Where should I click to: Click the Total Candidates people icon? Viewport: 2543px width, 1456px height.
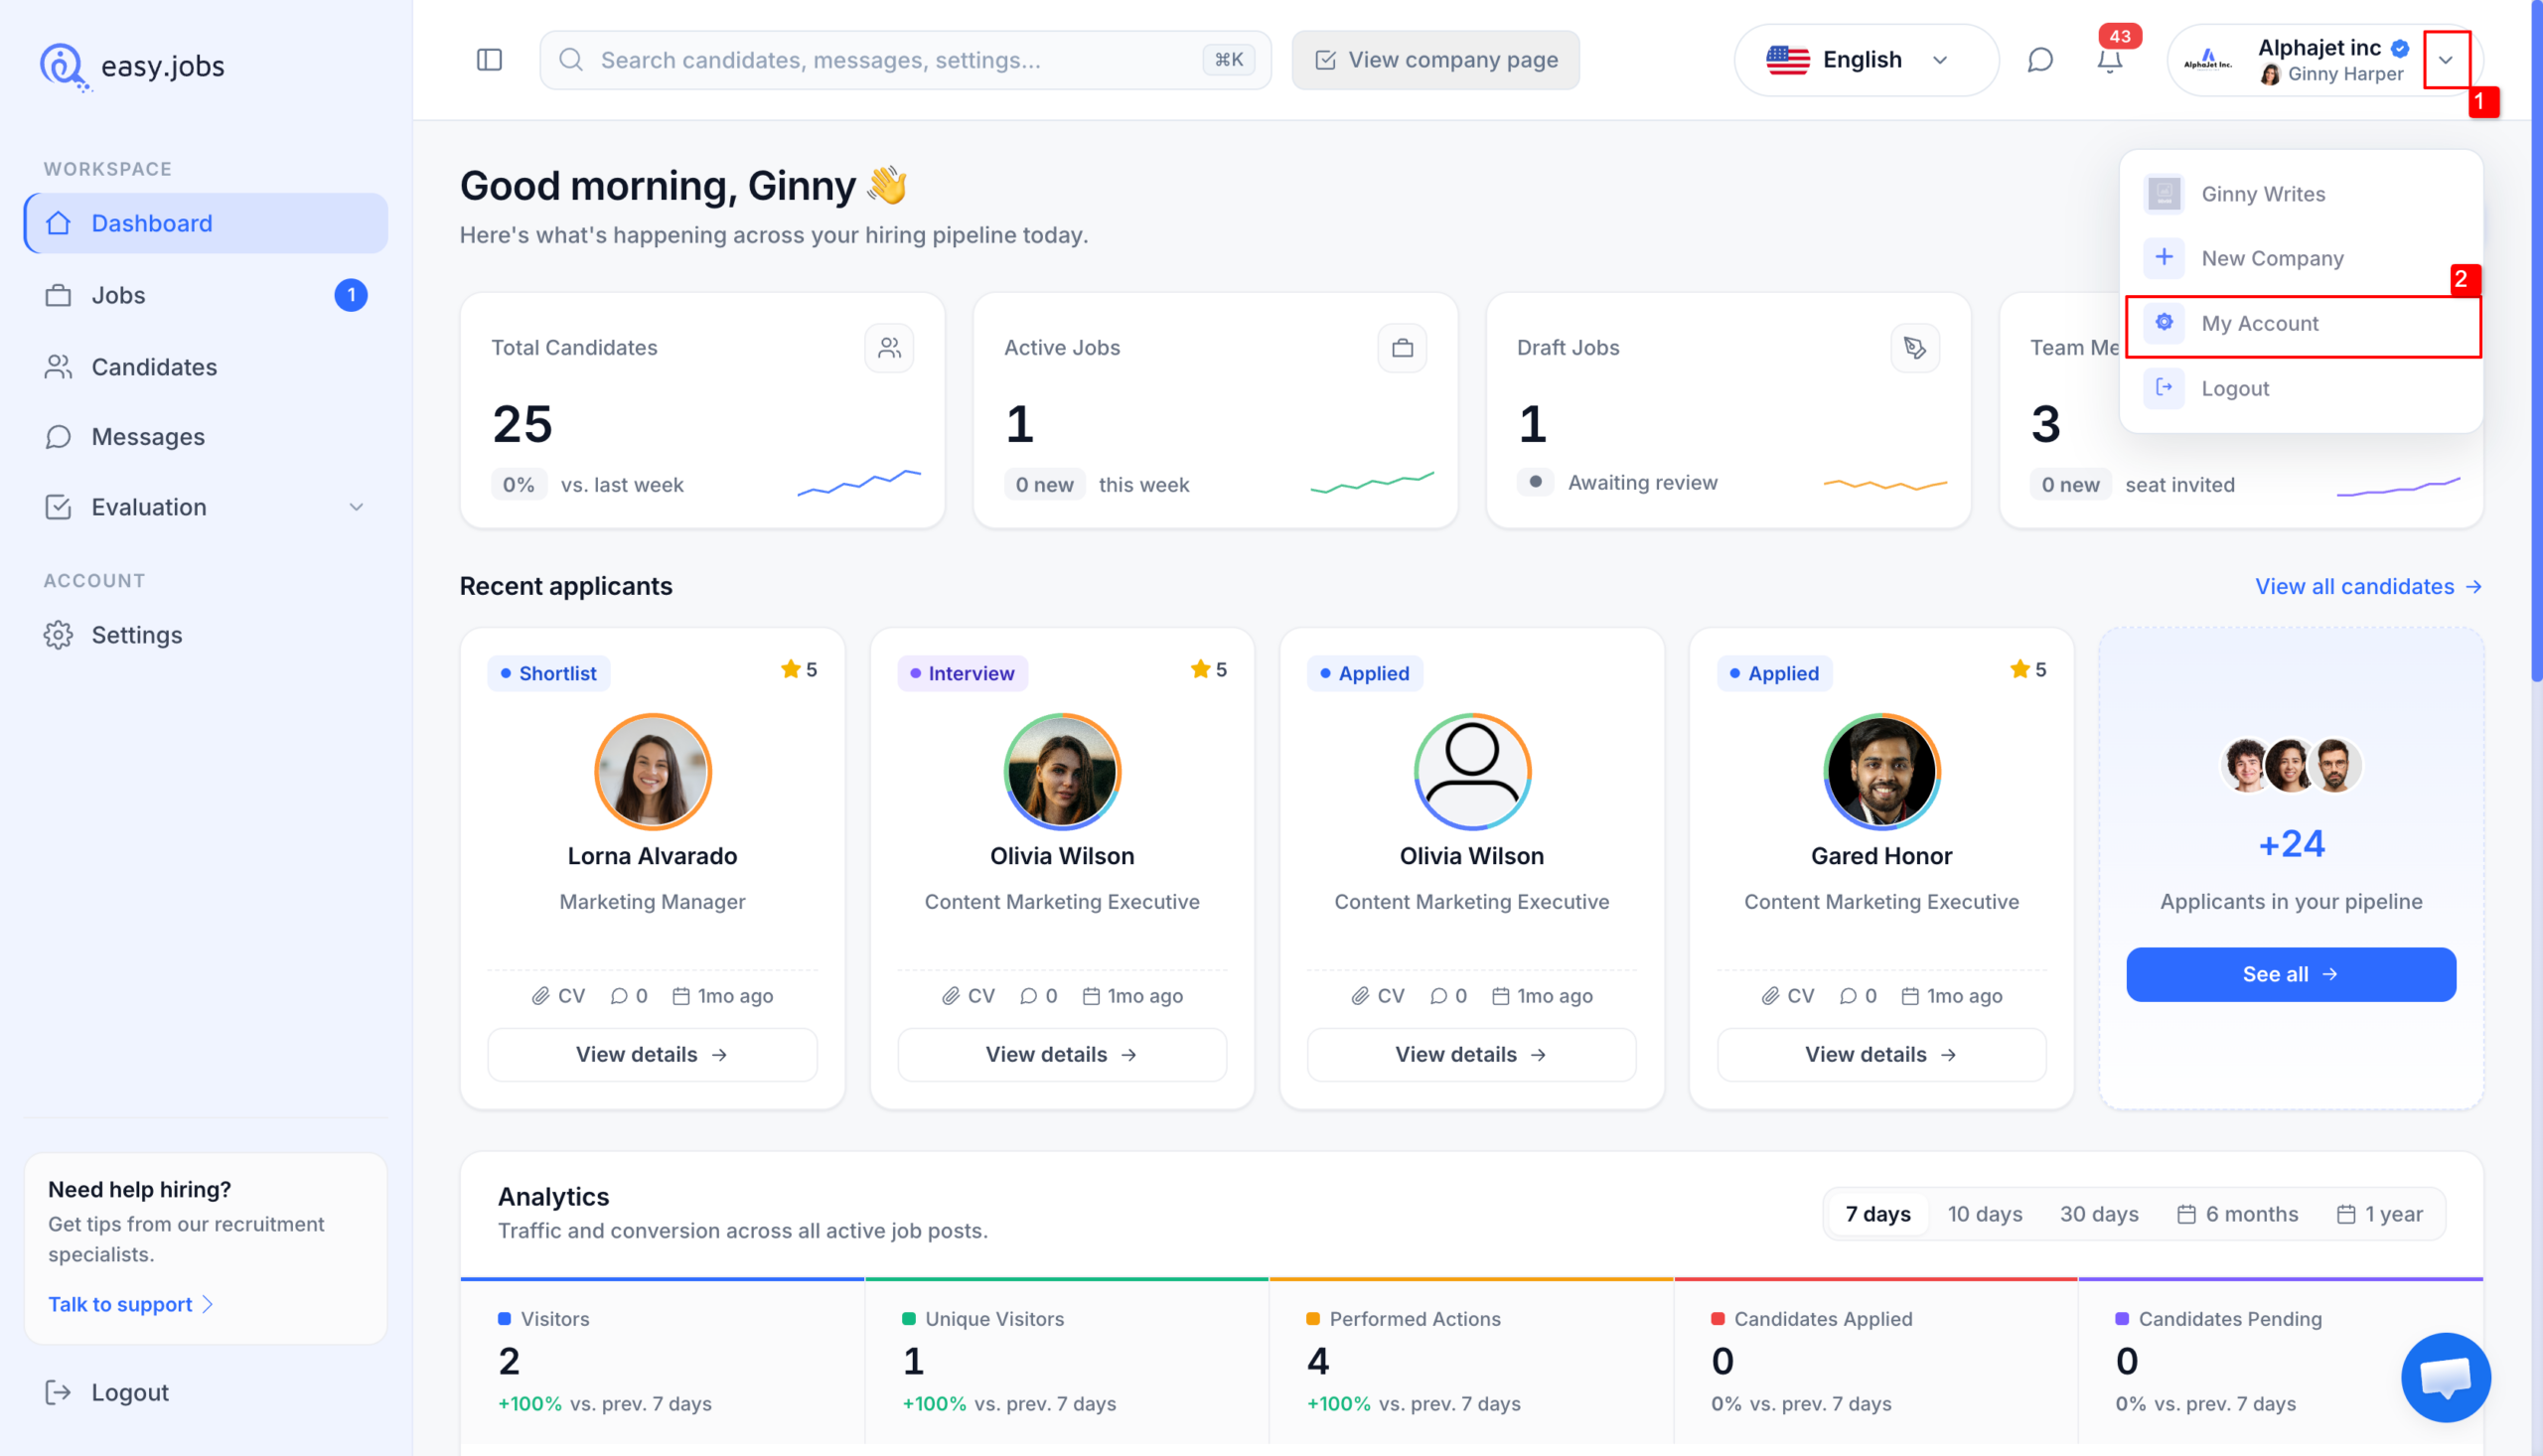click(x=889, y=348)
